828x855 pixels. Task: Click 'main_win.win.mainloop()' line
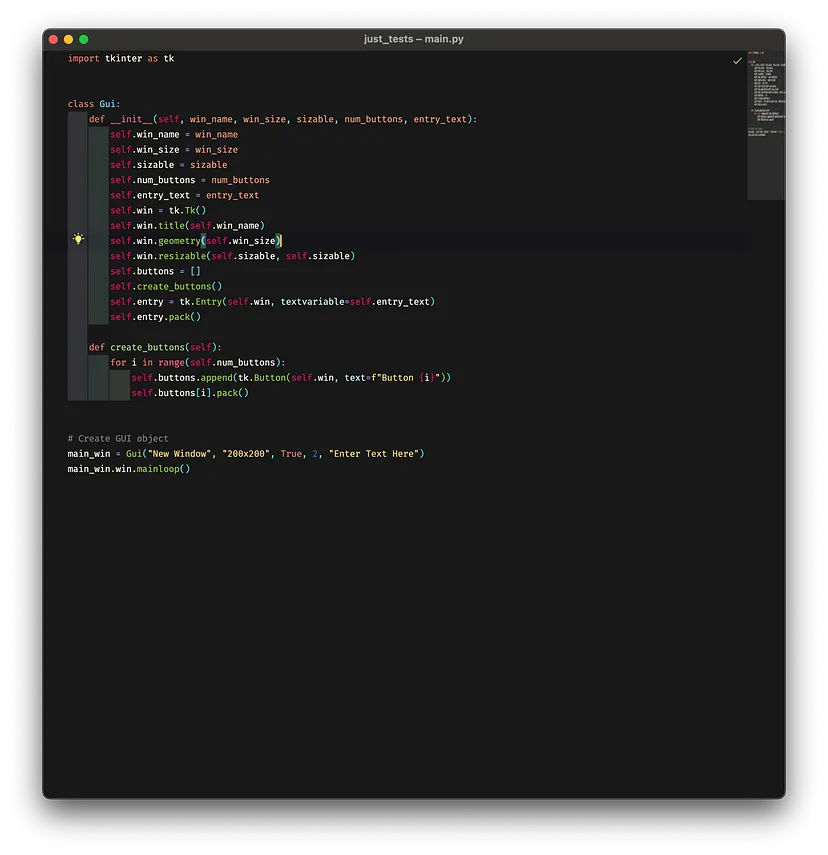point(129,469)
